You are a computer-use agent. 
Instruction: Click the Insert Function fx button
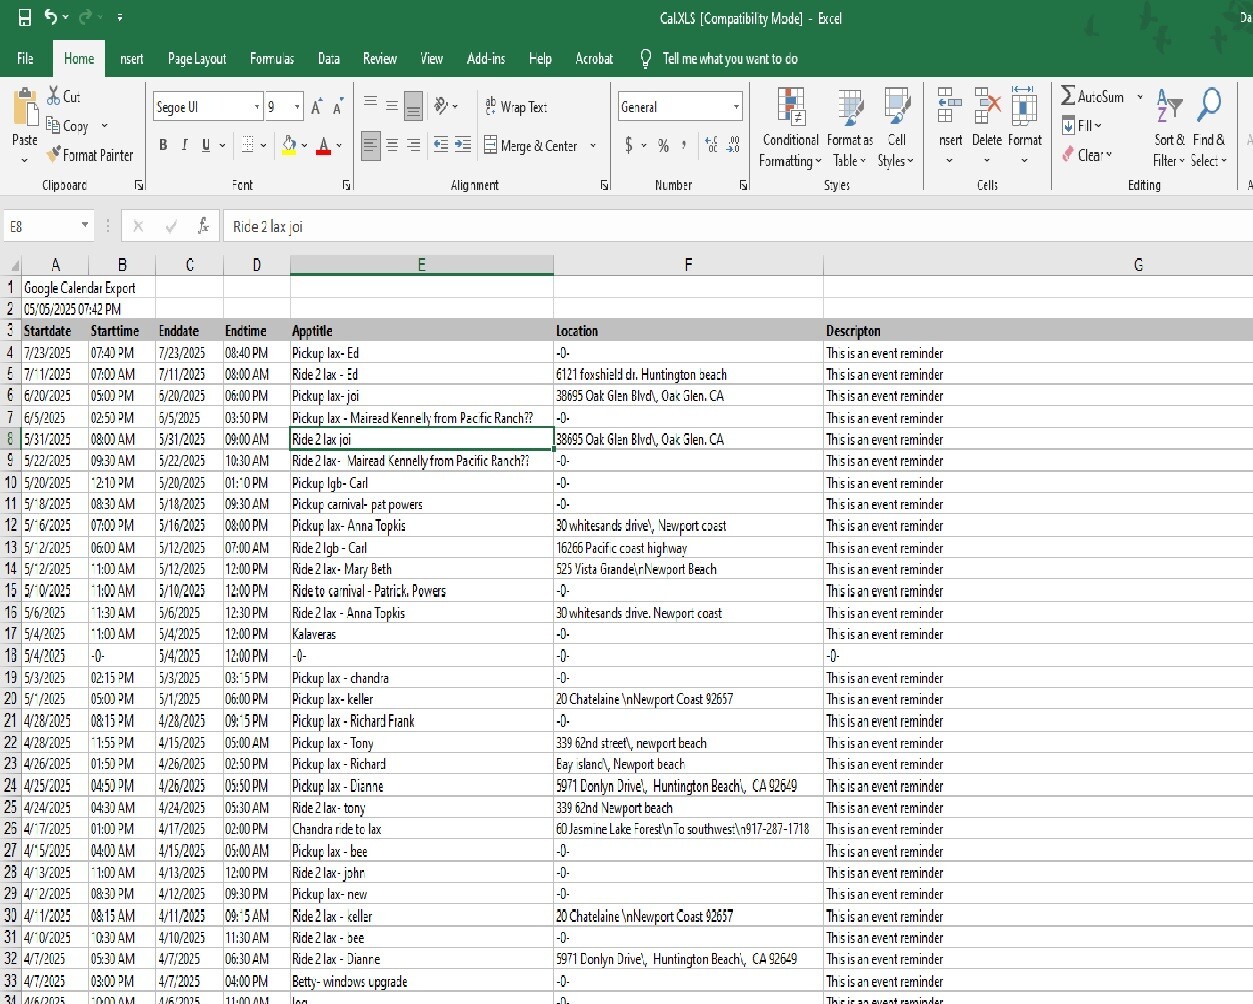203,226
